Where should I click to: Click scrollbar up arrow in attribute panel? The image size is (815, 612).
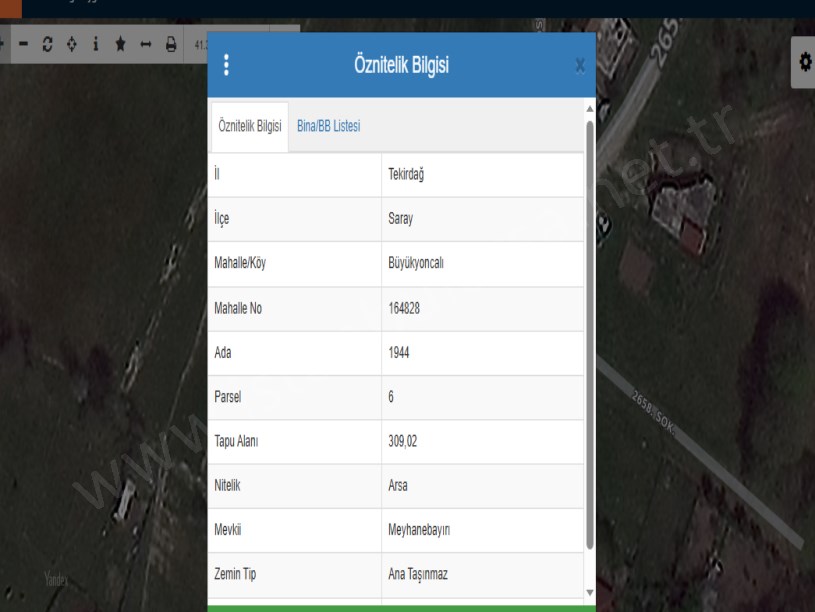click(x=589, y=108)
